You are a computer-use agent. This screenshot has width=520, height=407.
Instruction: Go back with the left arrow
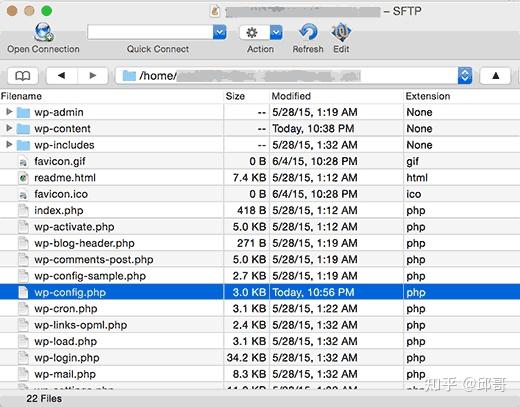pos(62,76)
